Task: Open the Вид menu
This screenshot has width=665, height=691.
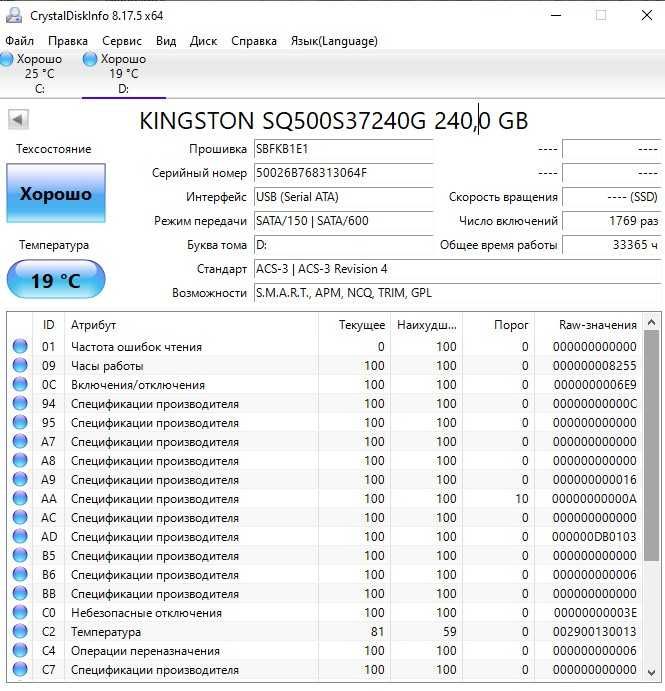Action: click(166, 41)
